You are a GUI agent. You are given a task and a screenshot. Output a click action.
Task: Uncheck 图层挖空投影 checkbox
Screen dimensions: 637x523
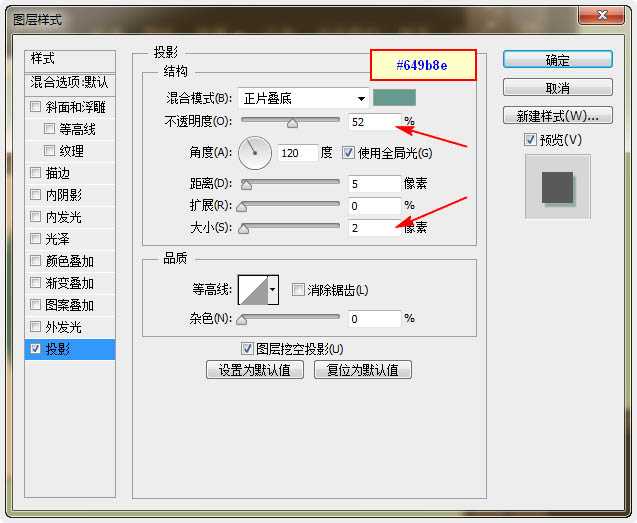tap(247, 349)
